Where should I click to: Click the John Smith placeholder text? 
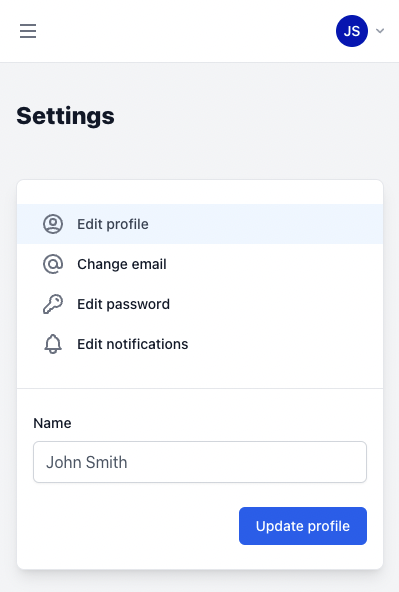tap(86, 462)
